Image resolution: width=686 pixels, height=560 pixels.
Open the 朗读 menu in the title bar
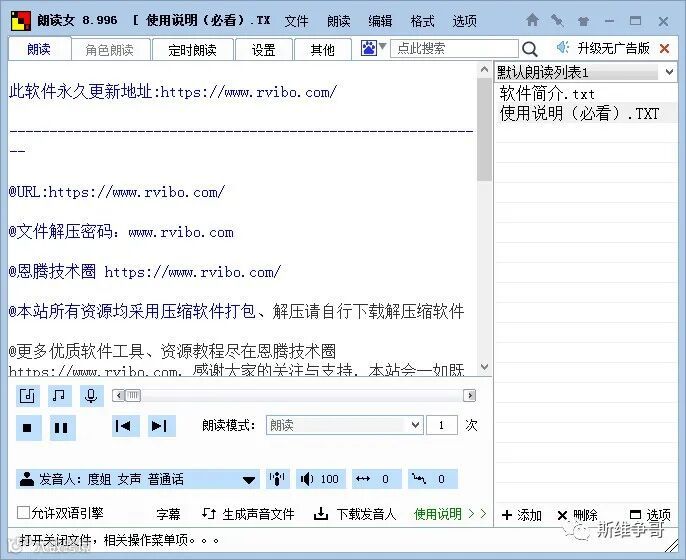click(339, 21)
